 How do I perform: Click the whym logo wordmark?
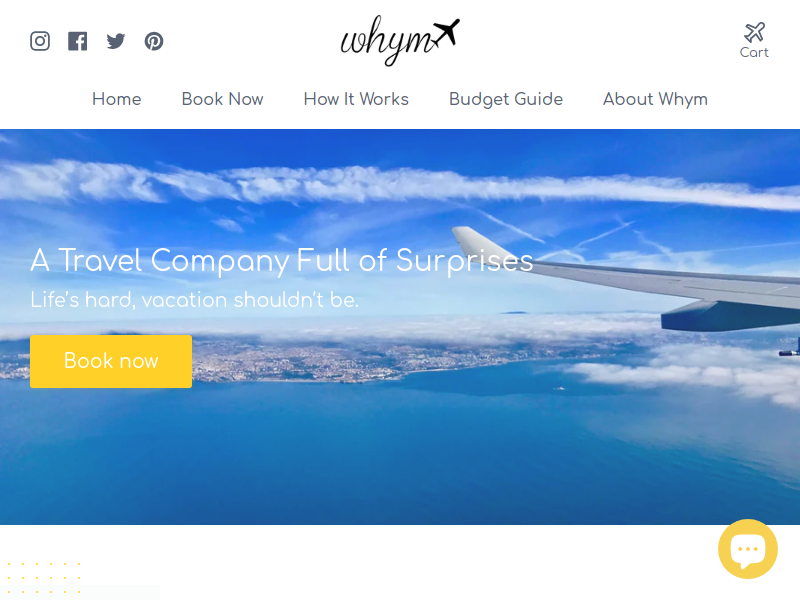(x=388, y=42)
